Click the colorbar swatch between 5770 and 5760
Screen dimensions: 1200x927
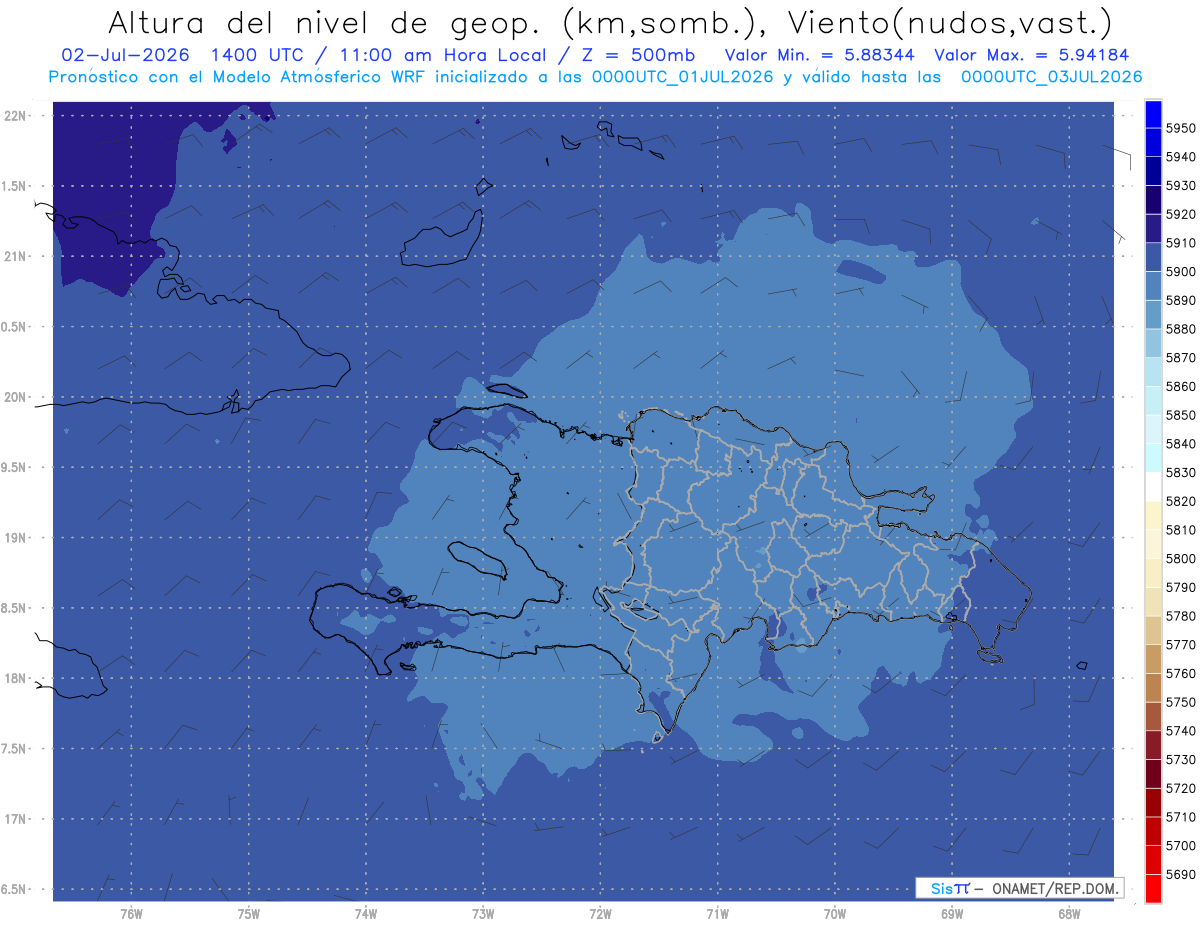pyautogui.click(x=1153, y=659)
